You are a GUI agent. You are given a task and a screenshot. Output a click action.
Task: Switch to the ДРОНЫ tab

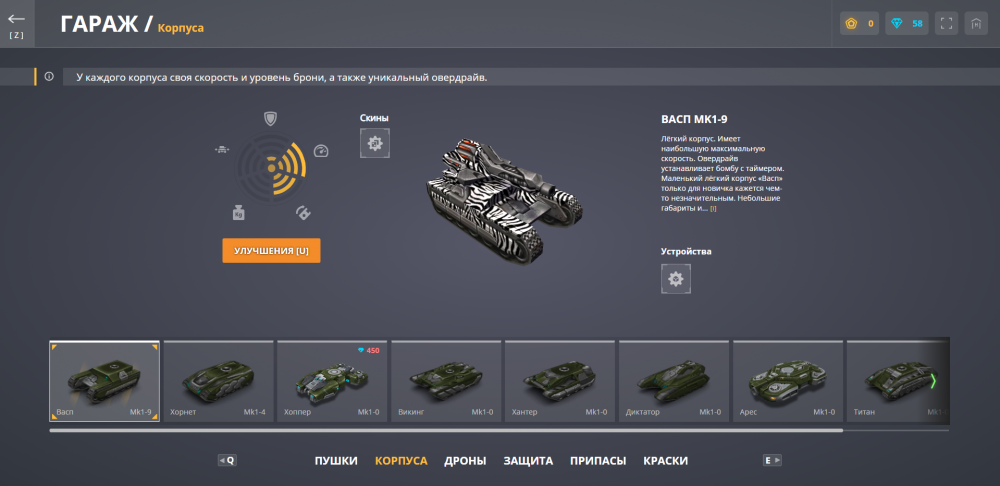pos(465,460)
